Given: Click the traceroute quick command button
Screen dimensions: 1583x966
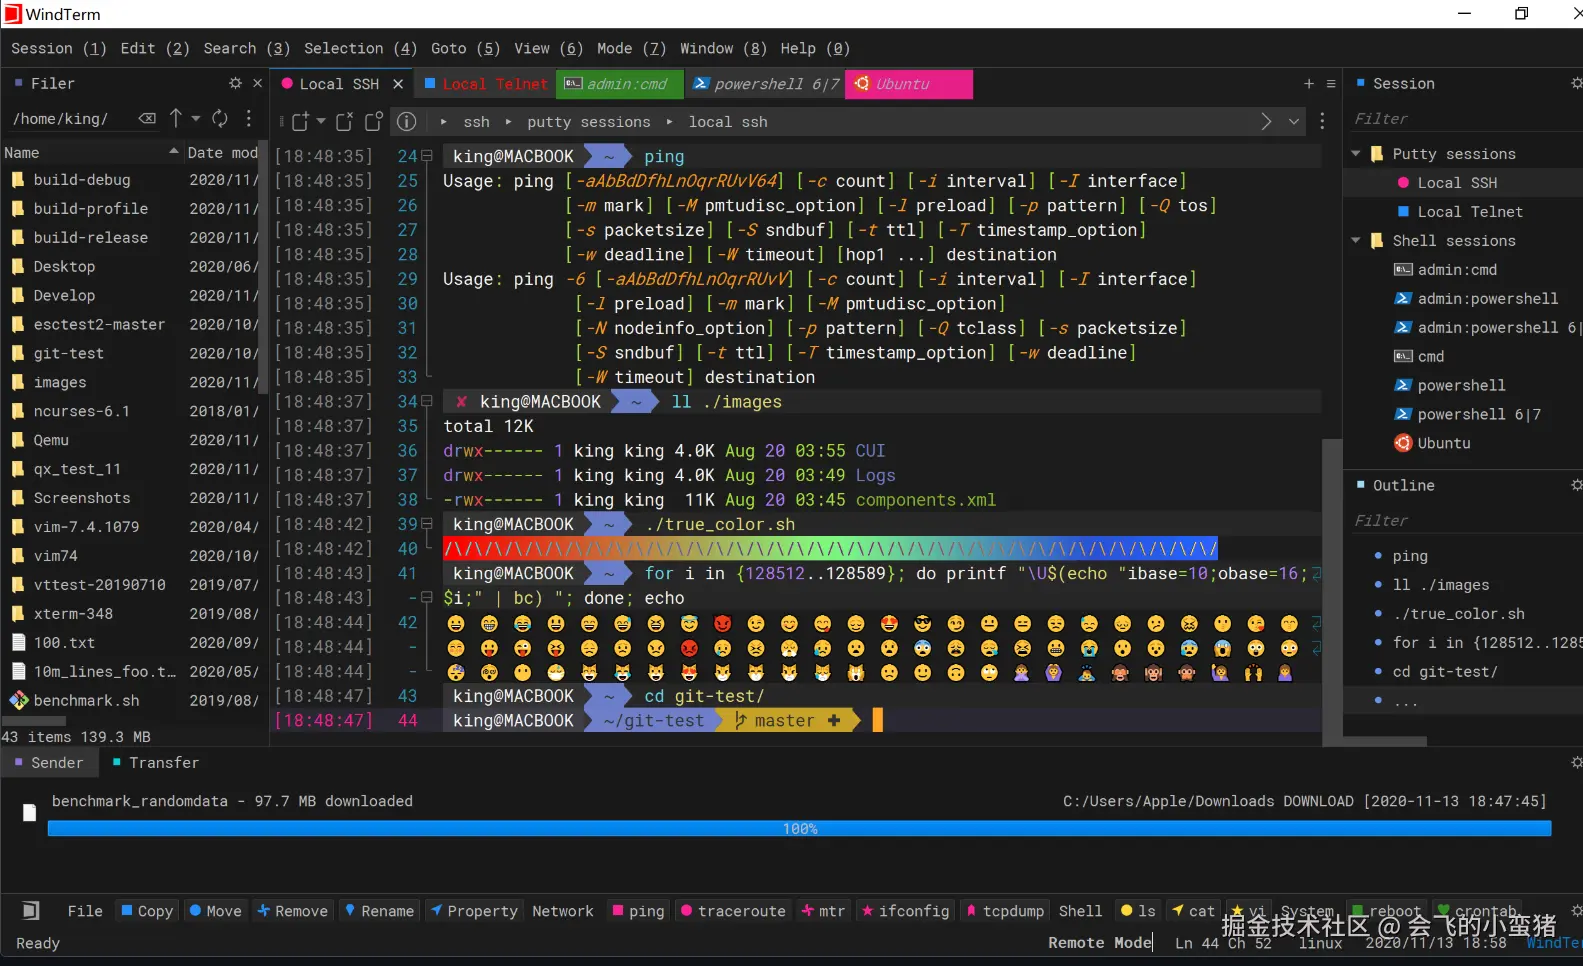Looking at the screenshot, I should point(732,911).
